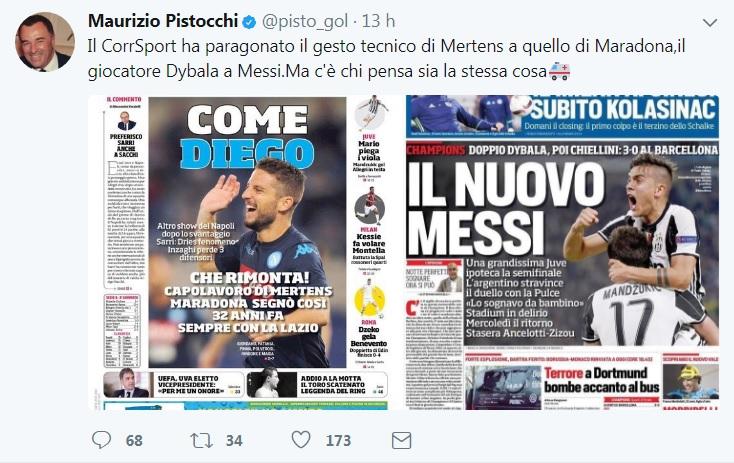Click the Terrore a Dortmund headline in image
Viewport: 734px width, 463px height.
602,380
